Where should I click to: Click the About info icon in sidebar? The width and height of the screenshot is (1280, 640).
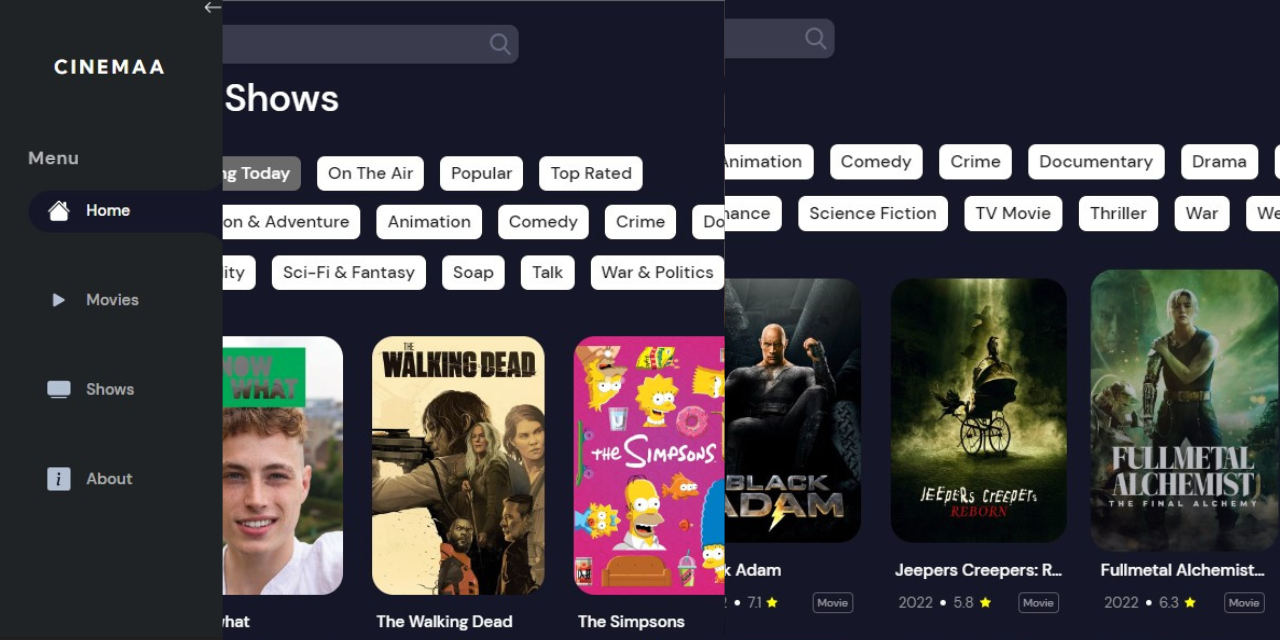(x=59, y=479)
